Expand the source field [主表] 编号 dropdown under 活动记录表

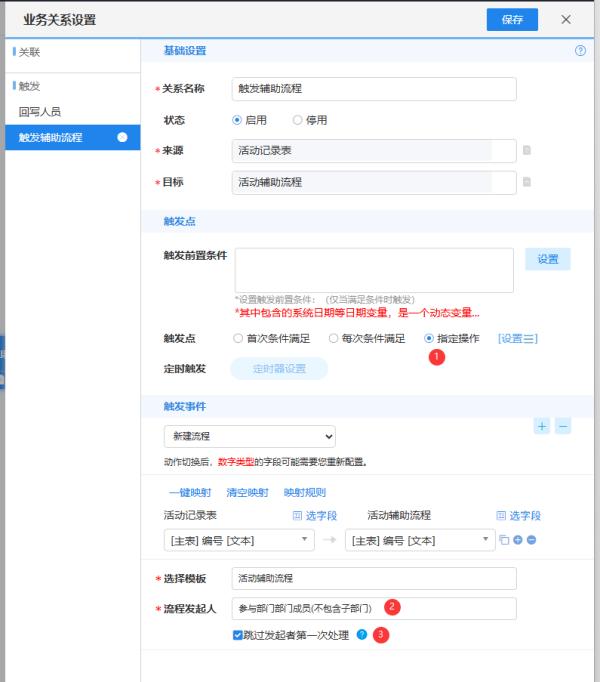pyautogui.click(x=239, y=540)
